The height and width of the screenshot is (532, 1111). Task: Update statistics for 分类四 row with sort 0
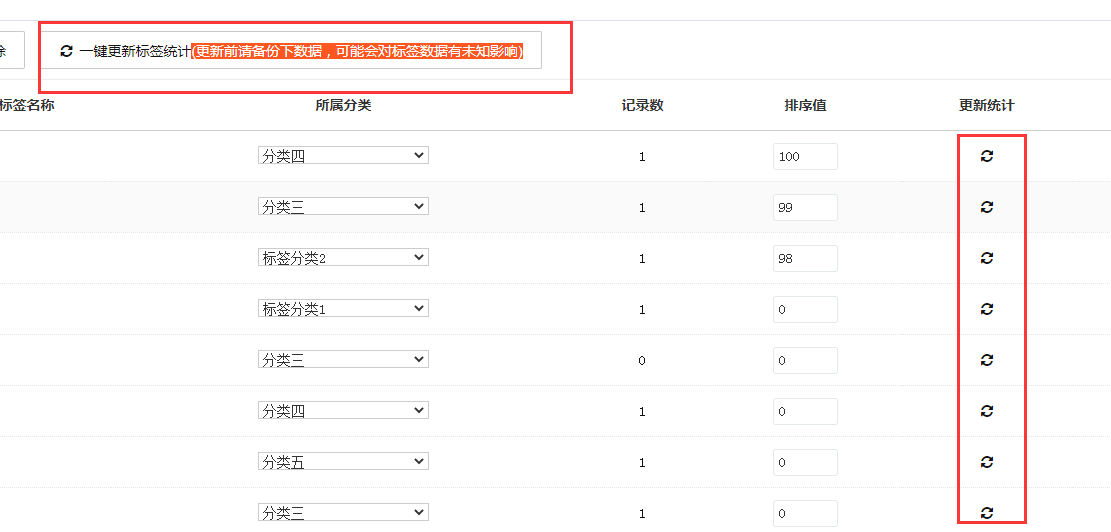click(x=986, y=411)
